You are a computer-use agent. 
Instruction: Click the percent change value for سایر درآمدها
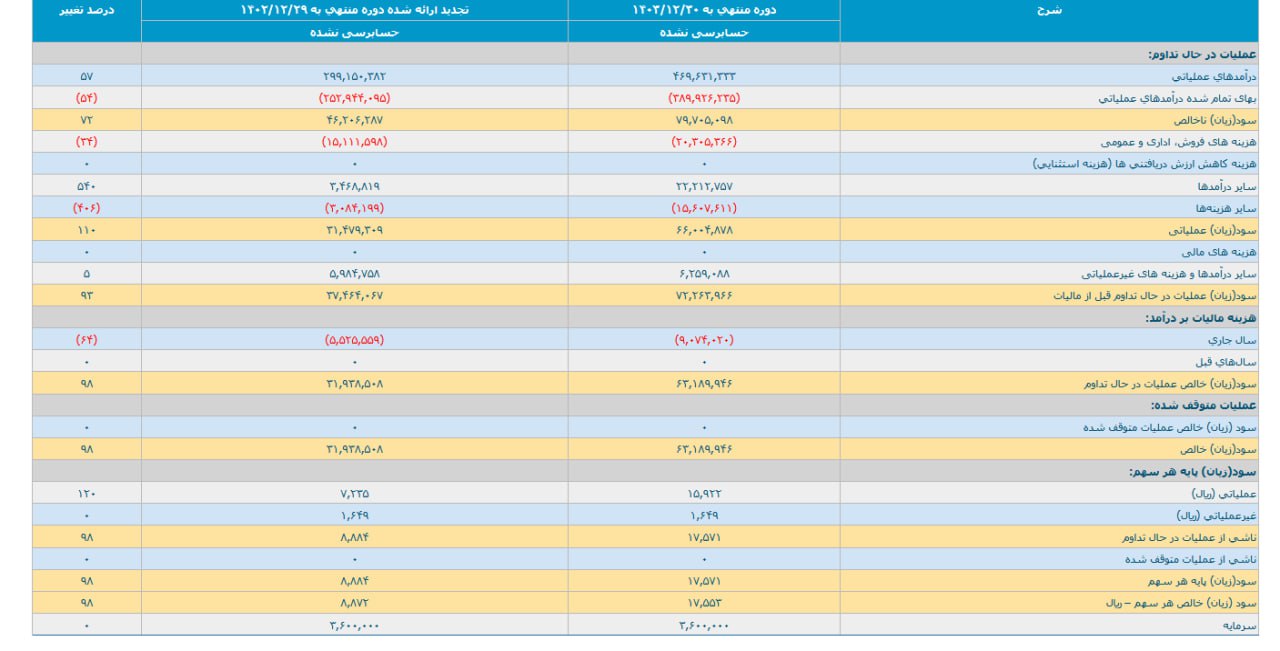coord(86,187)
